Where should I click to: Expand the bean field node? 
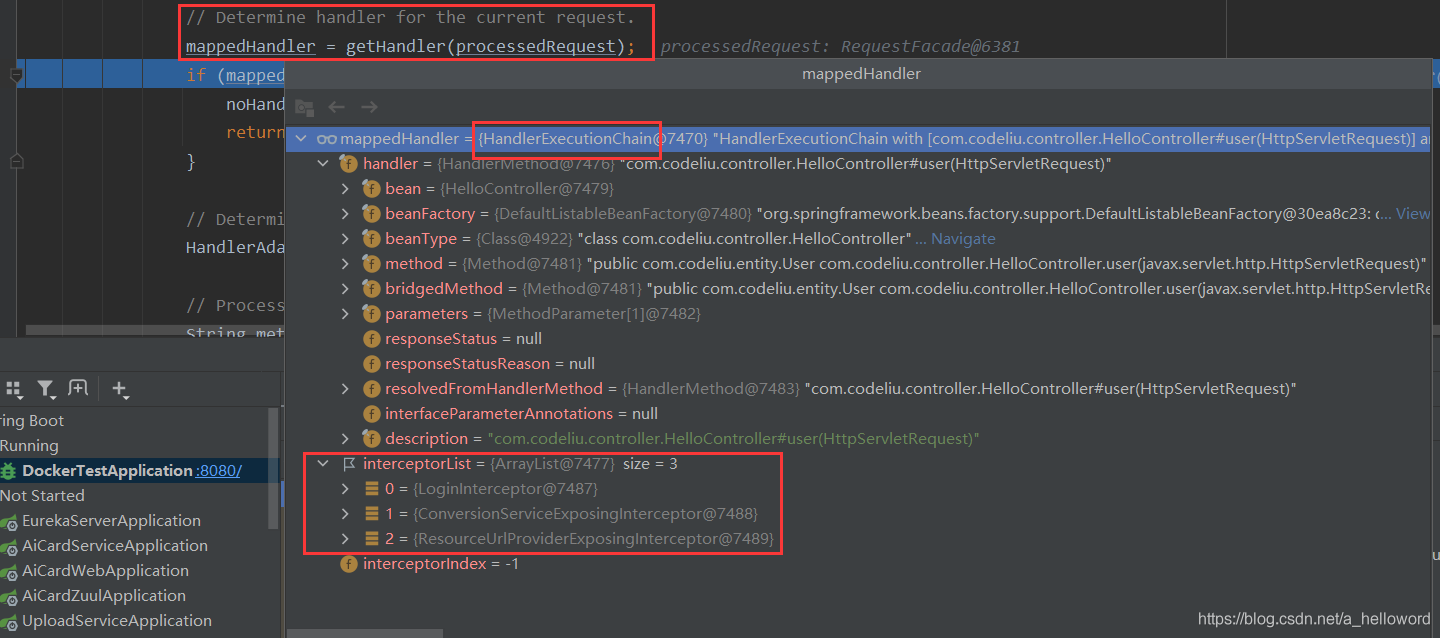tap(345, 189)
